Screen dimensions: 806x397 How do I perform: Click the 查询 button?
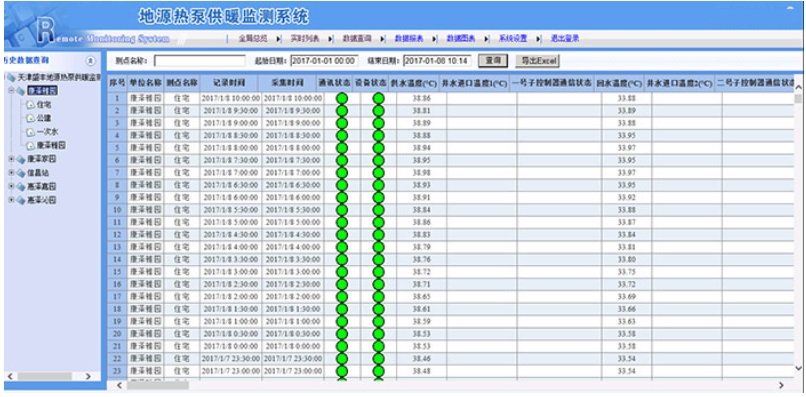click(493, 61)
